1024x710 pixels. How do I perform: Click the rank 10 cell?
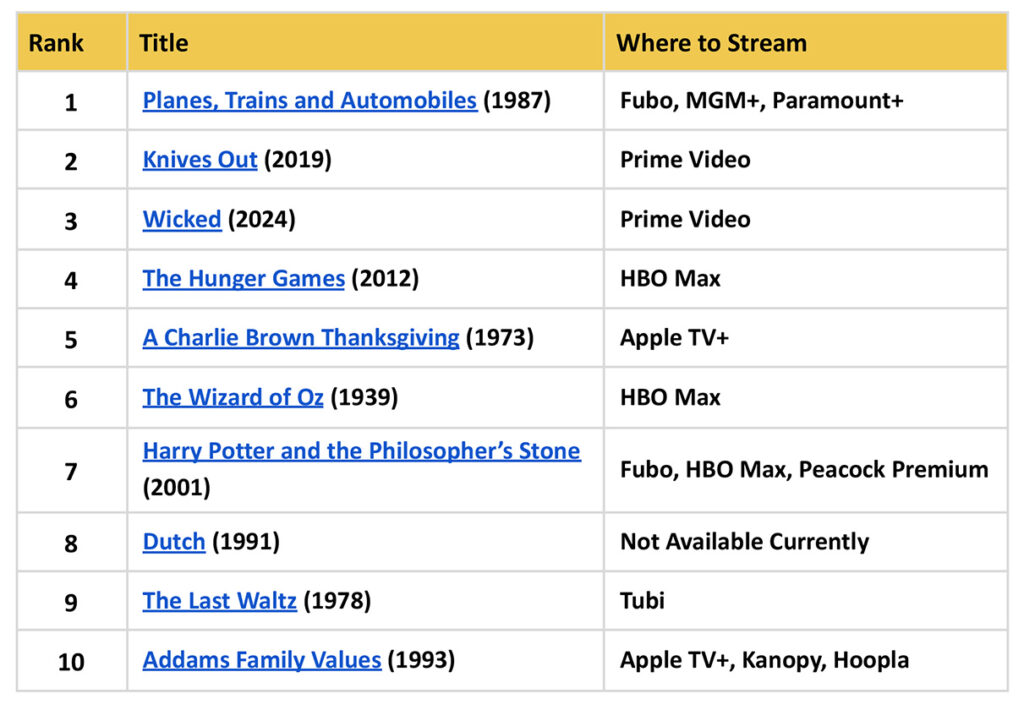pyautogui.click(x=71, y=661)
